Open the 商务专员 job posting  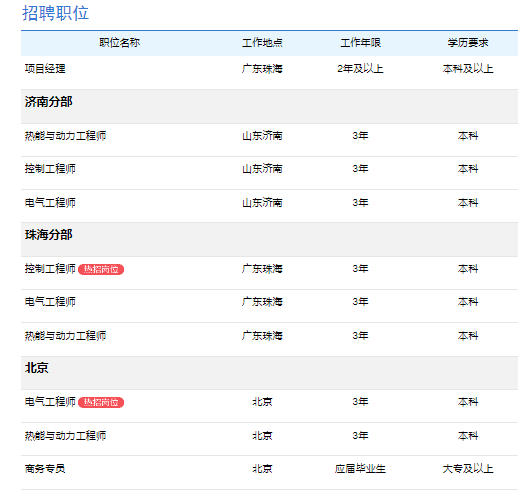click(45, 469)
